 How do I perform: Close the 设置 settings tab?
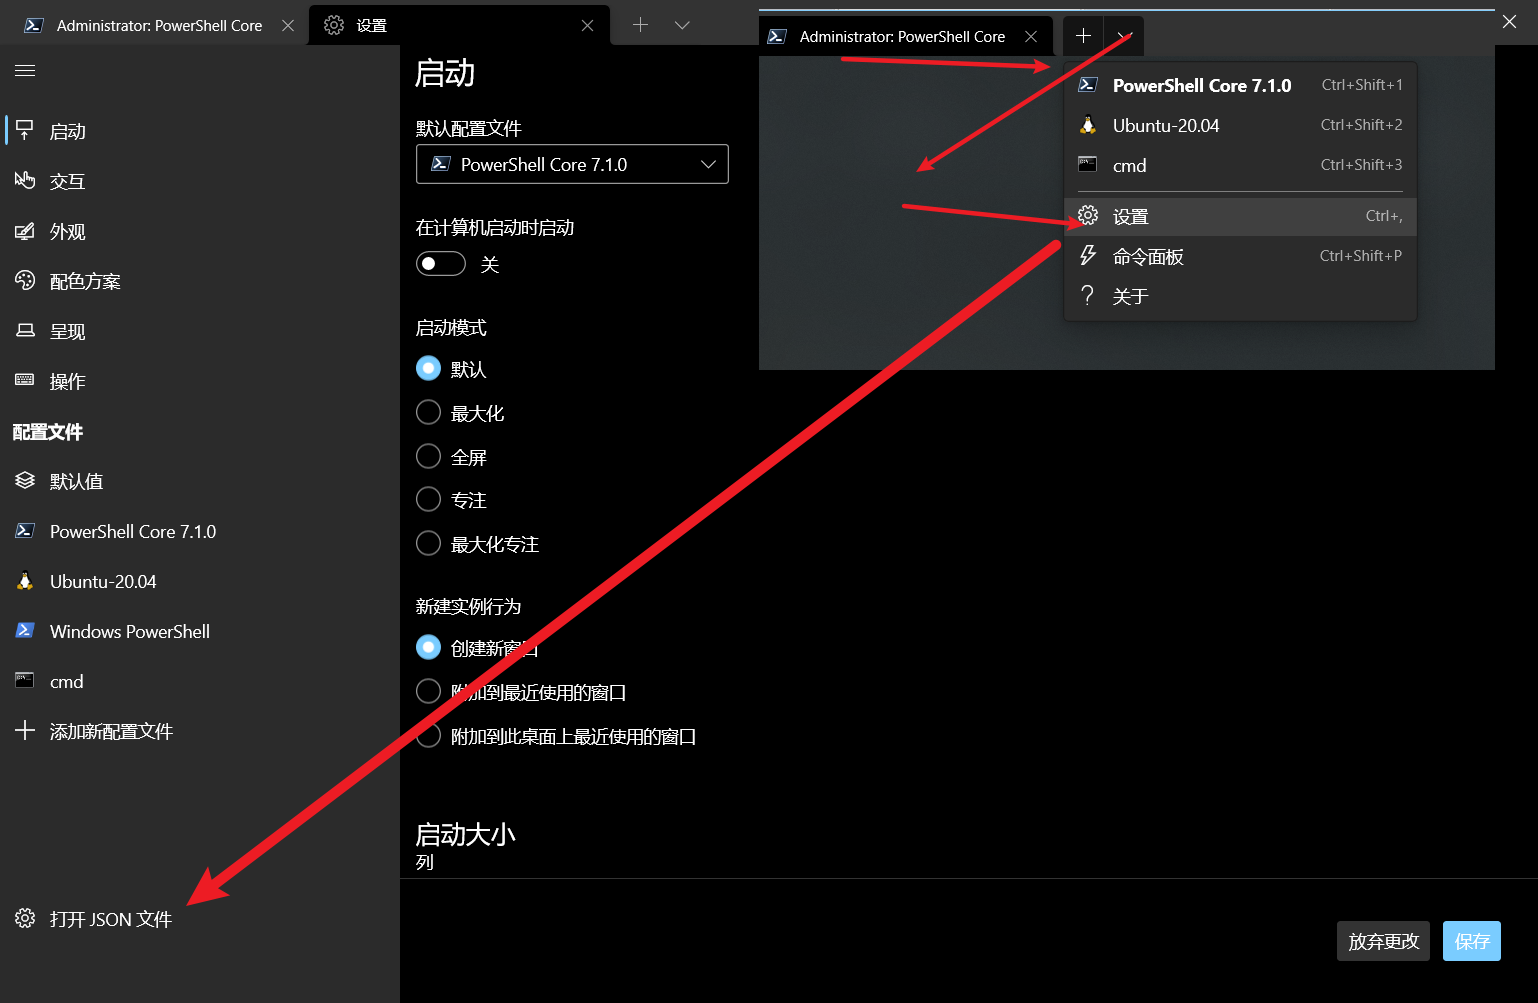[x=587, y=25]
